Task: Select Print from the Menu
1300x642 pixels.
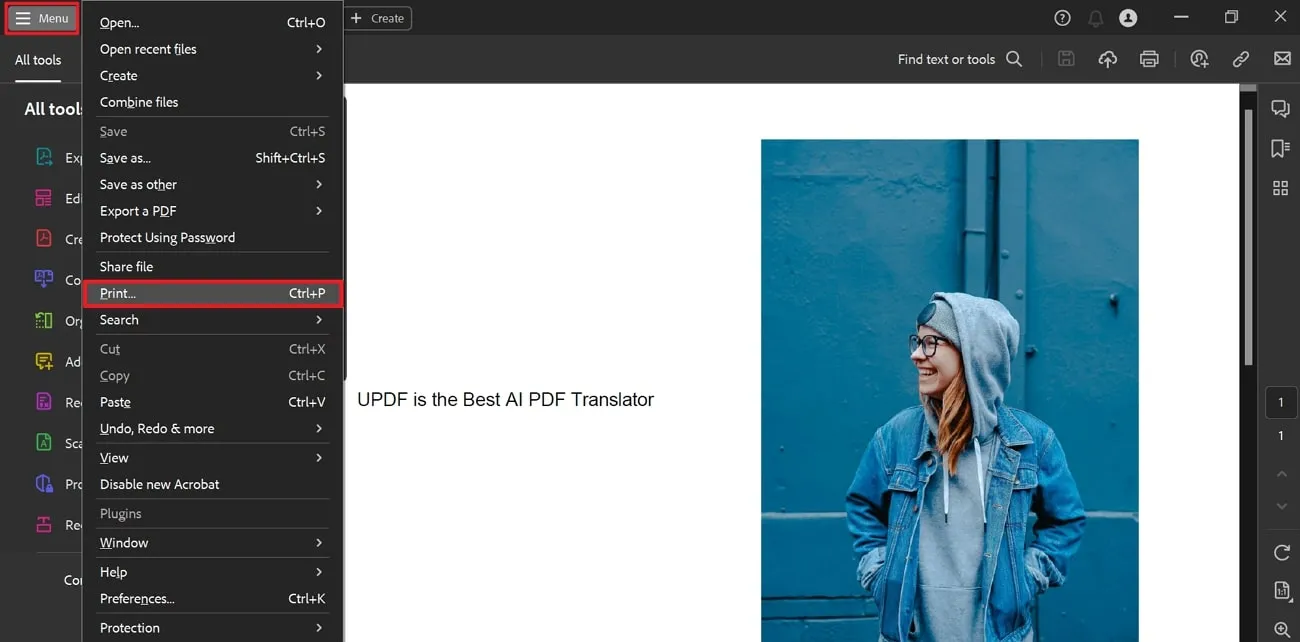Action: tap(117, 293)
